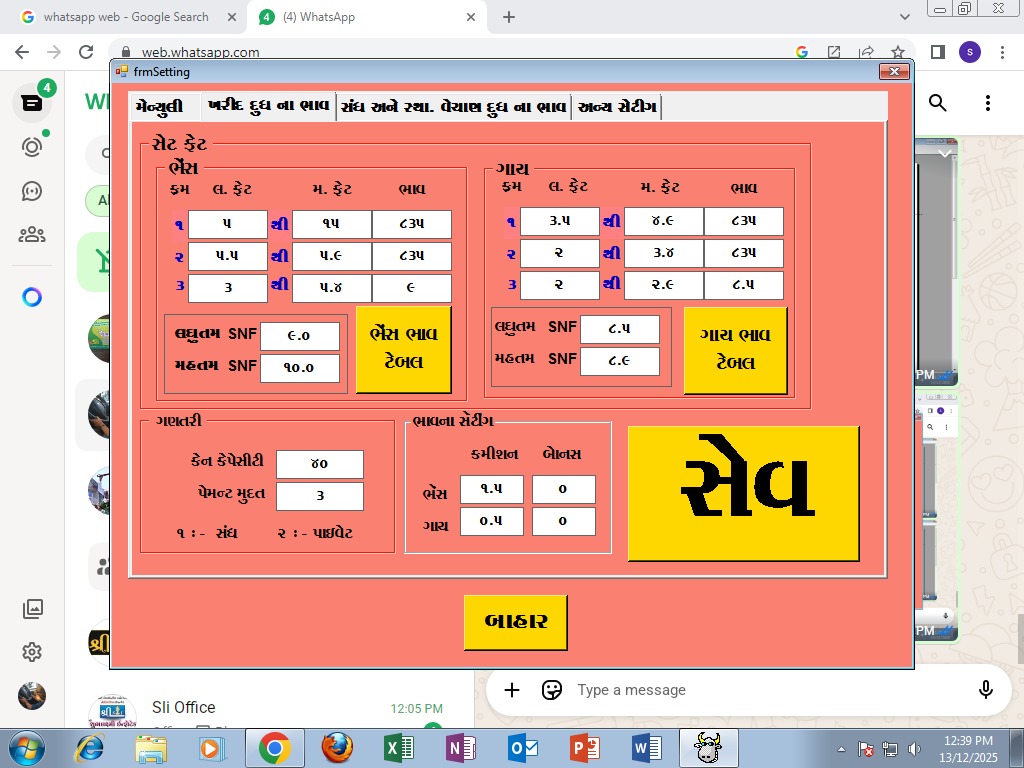The height and width of the screenshot is (768, 1024).
Task: Open Excel from the taskbar
Action: [399, 748]
